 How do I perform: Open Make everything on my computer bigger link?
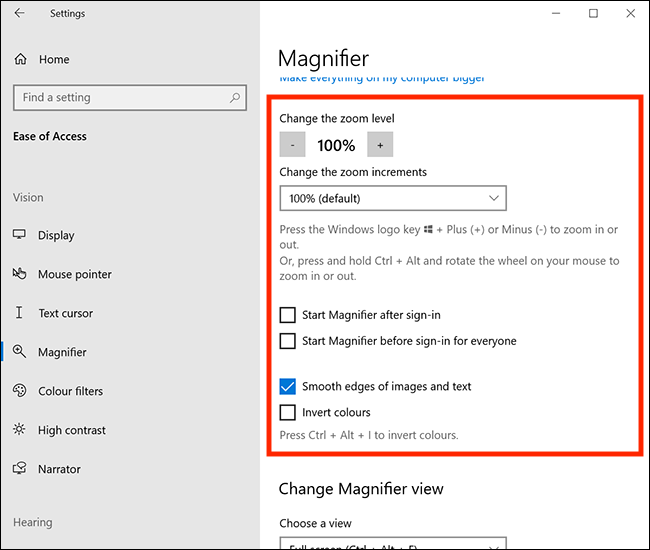pyautogui.click(x=382, y=78)
